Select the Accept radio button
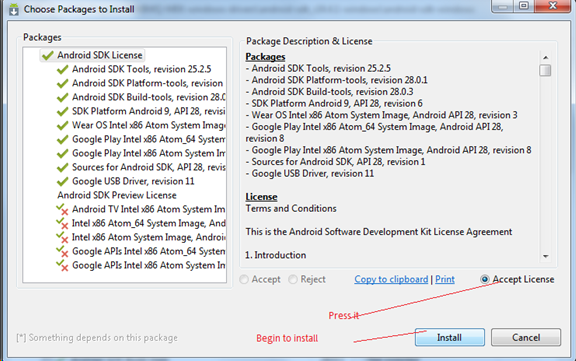Viewport: 576px width, 361px height. coord(244,279)
